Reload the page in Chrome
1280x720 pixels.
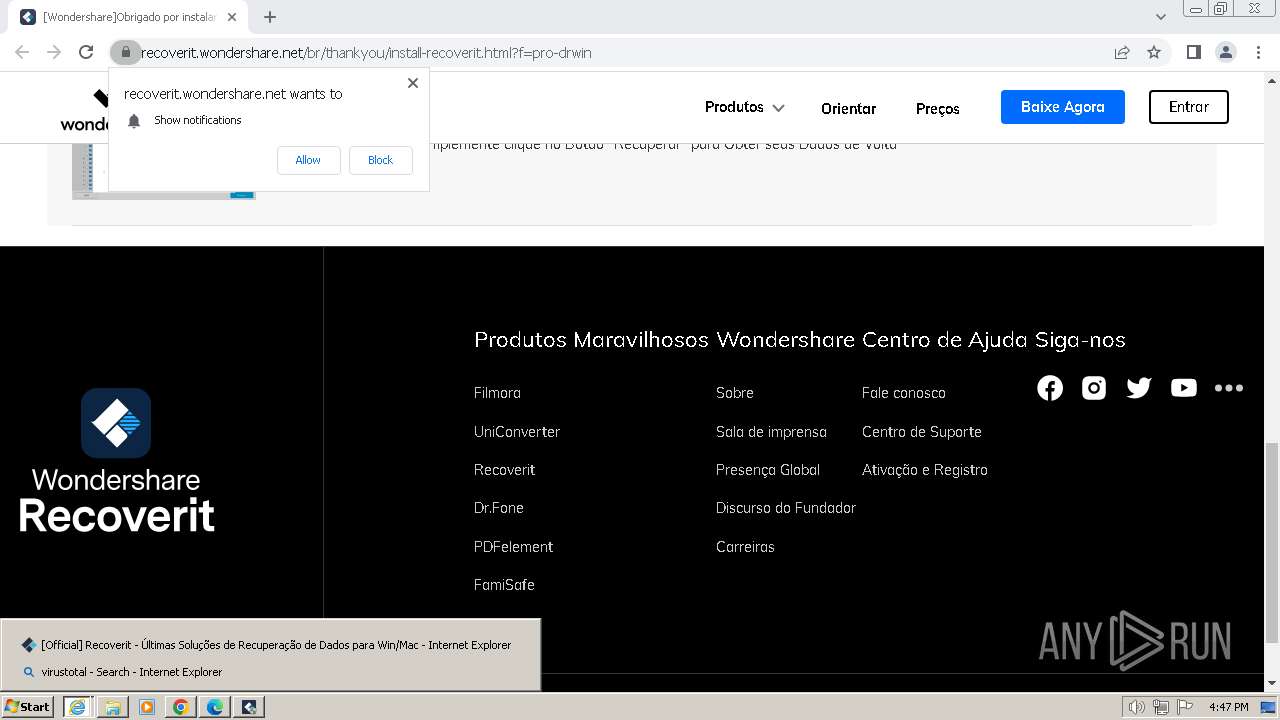coord(86,53)
